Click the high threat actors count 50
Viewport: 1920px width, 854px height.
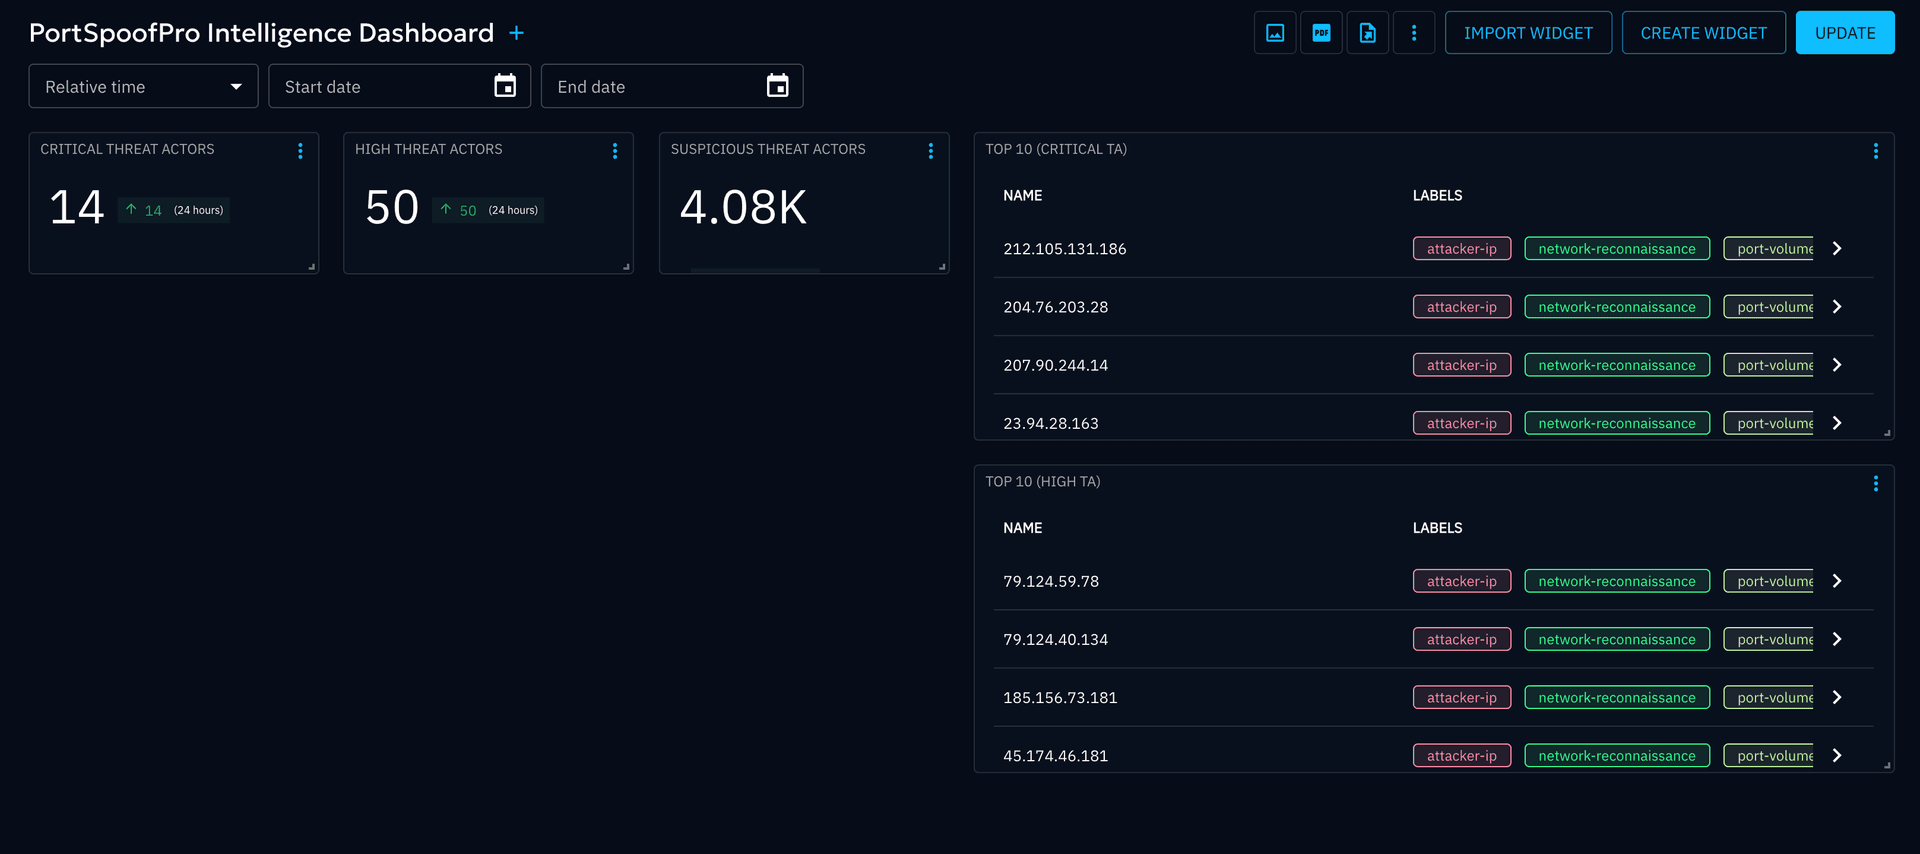[x=392, y=208]
